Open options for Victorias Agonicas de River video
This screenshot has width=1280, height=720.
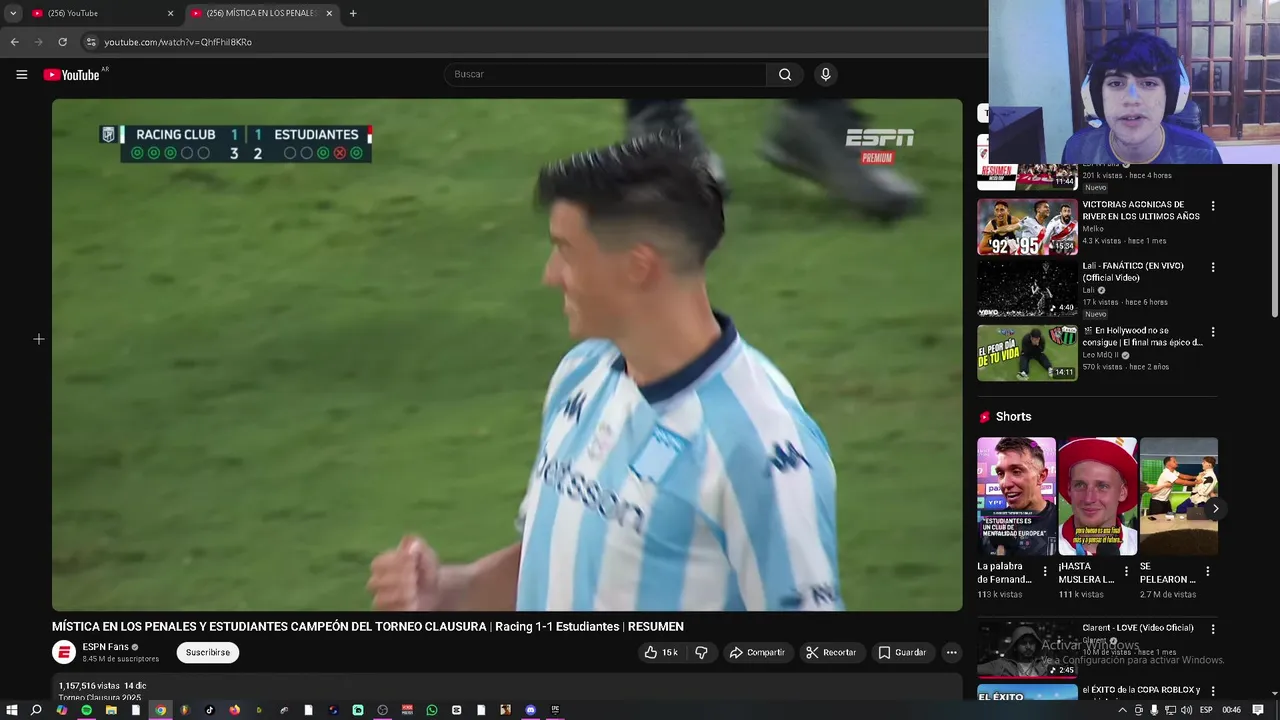click(x=1213, y=206)
